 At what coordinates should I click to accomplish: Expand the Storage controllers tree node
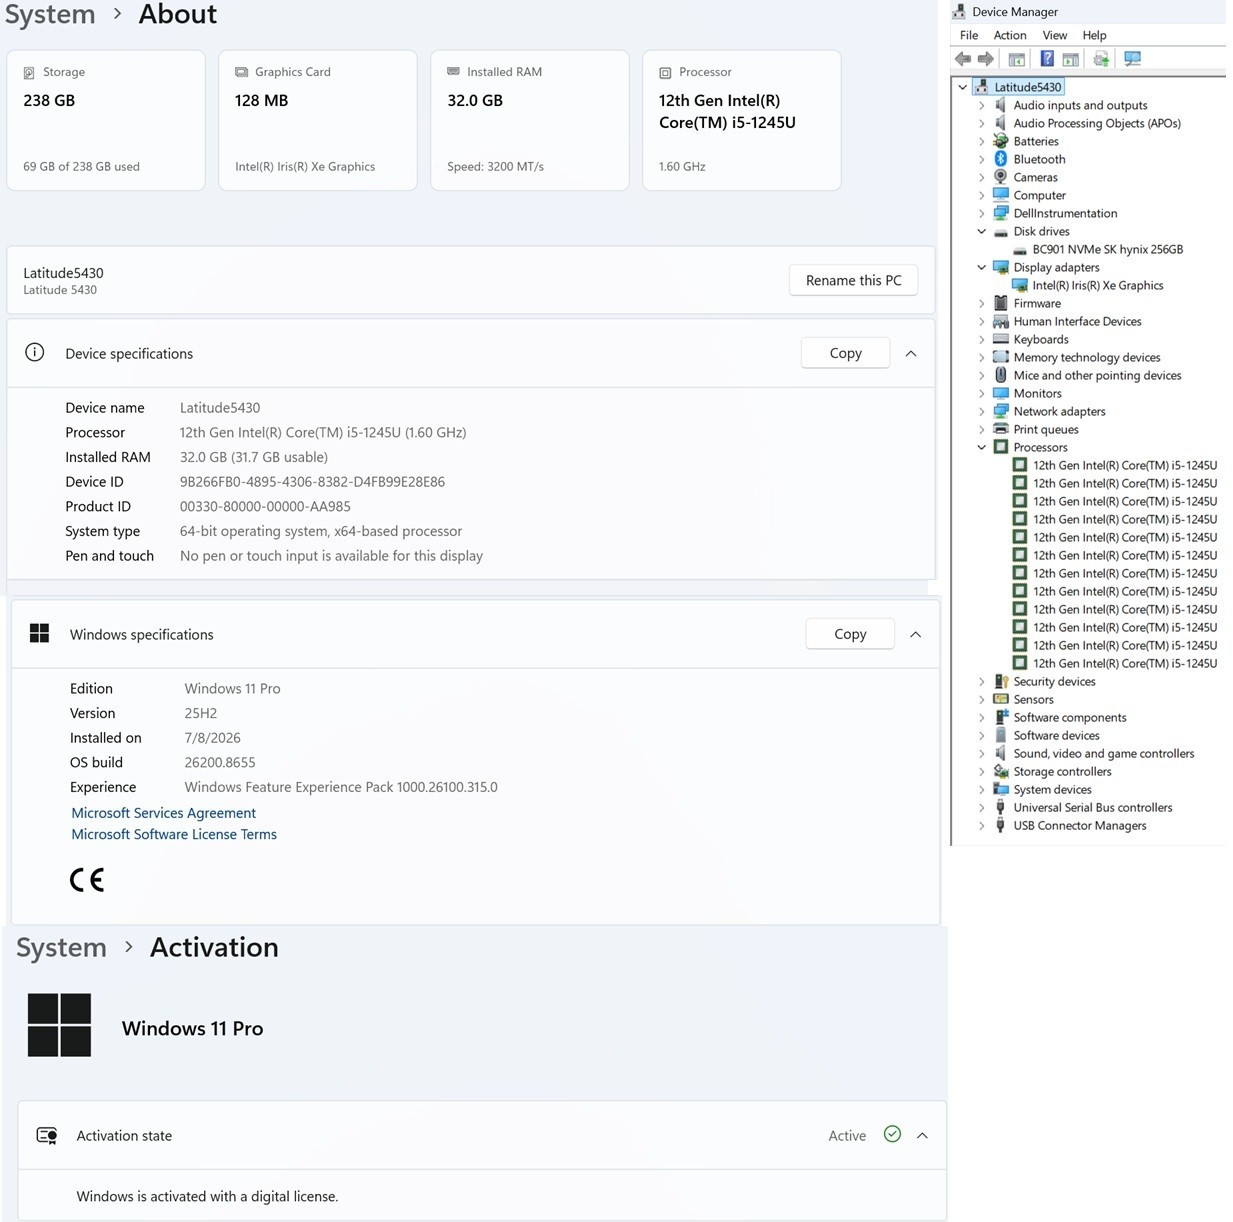click(x=982, y=771)
